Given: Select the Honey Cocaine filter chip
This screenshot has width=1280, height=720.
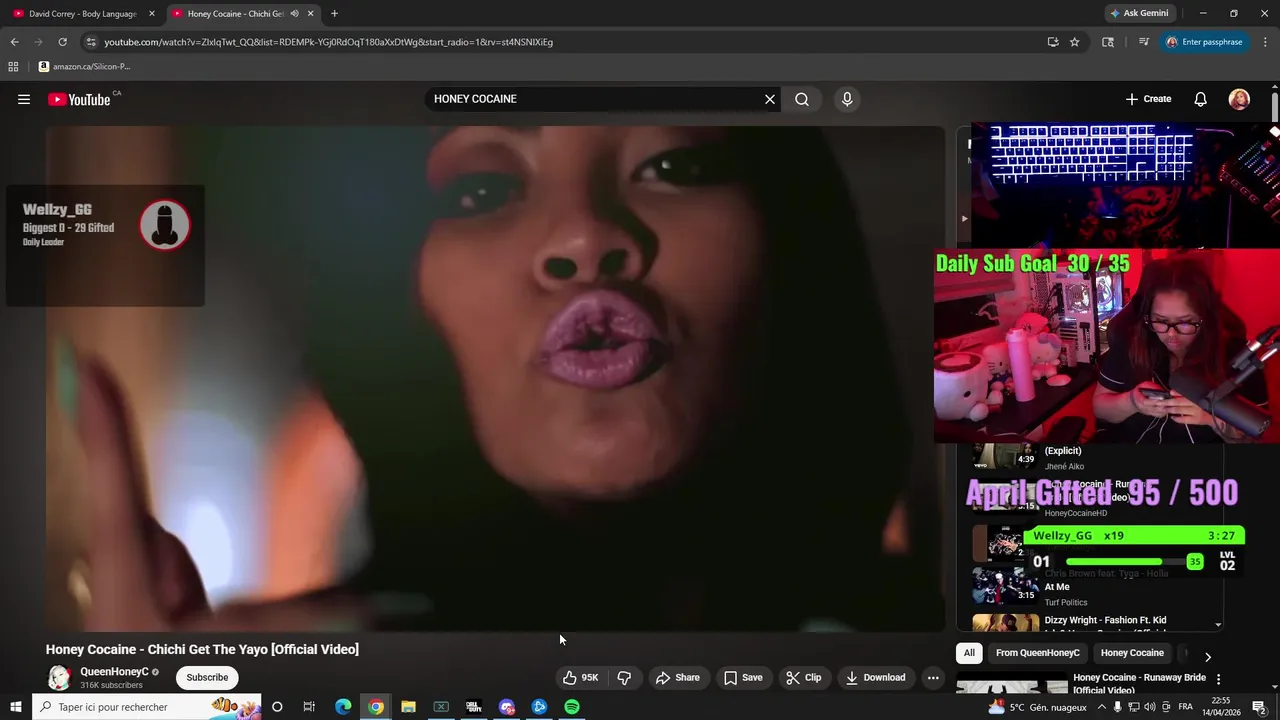Looking at the screenshot, I should [x=1132, y=653].
